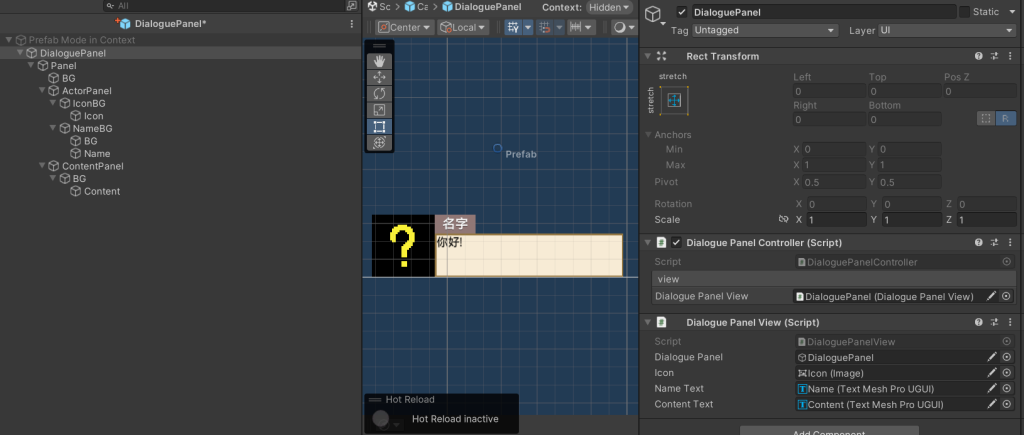Open the anchor presets stretch box
The height and width of the screenshot is (435, 1024).
[x=675, y=100]
